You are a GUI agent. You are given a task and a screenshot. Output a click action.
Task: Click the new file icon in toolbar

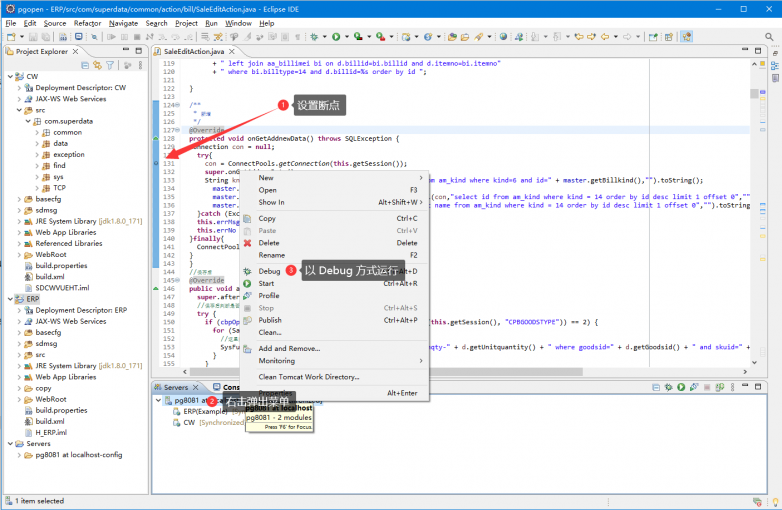(10, 37)
